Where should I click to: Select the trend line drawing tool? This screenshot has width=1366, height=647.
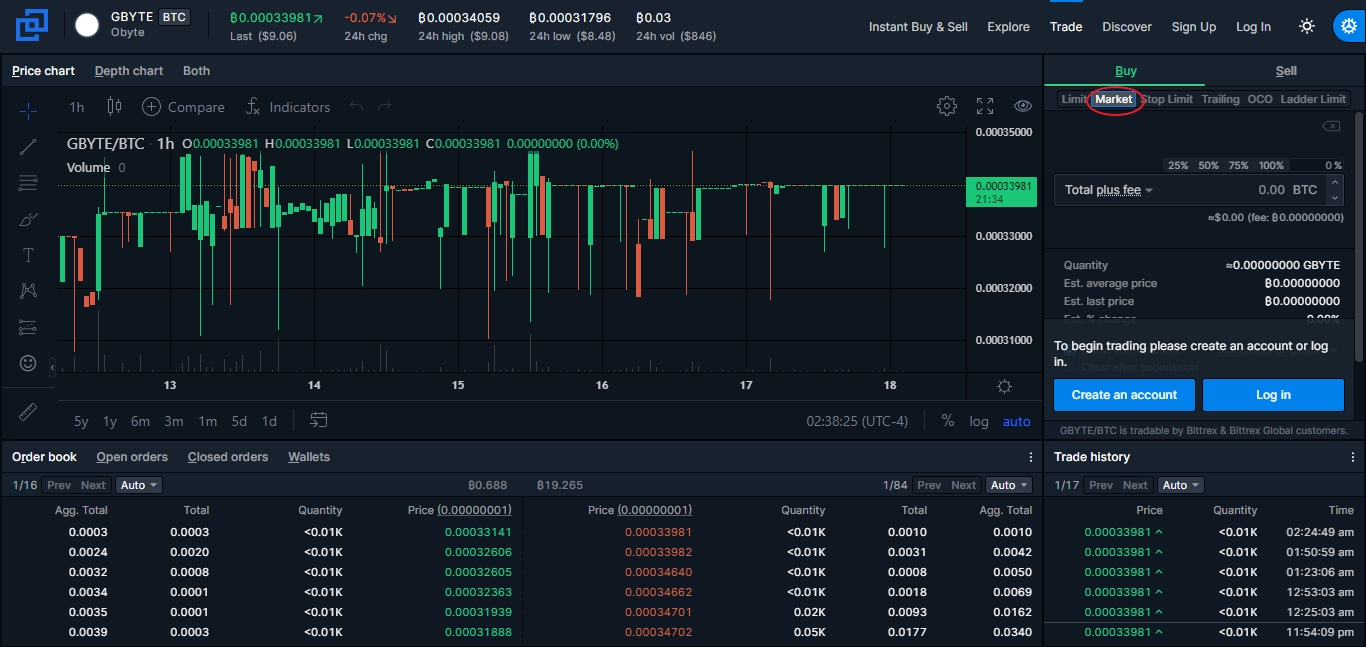pyautogui.click(x=28, y=147)
